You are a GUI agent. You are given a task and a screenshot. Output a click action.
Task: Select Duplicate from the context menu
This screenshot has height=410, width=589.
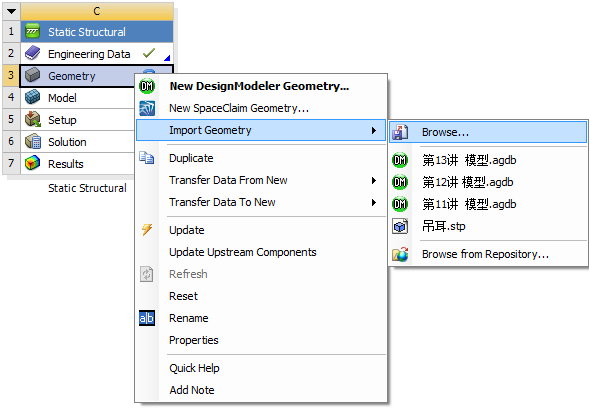tap(261, 158)
